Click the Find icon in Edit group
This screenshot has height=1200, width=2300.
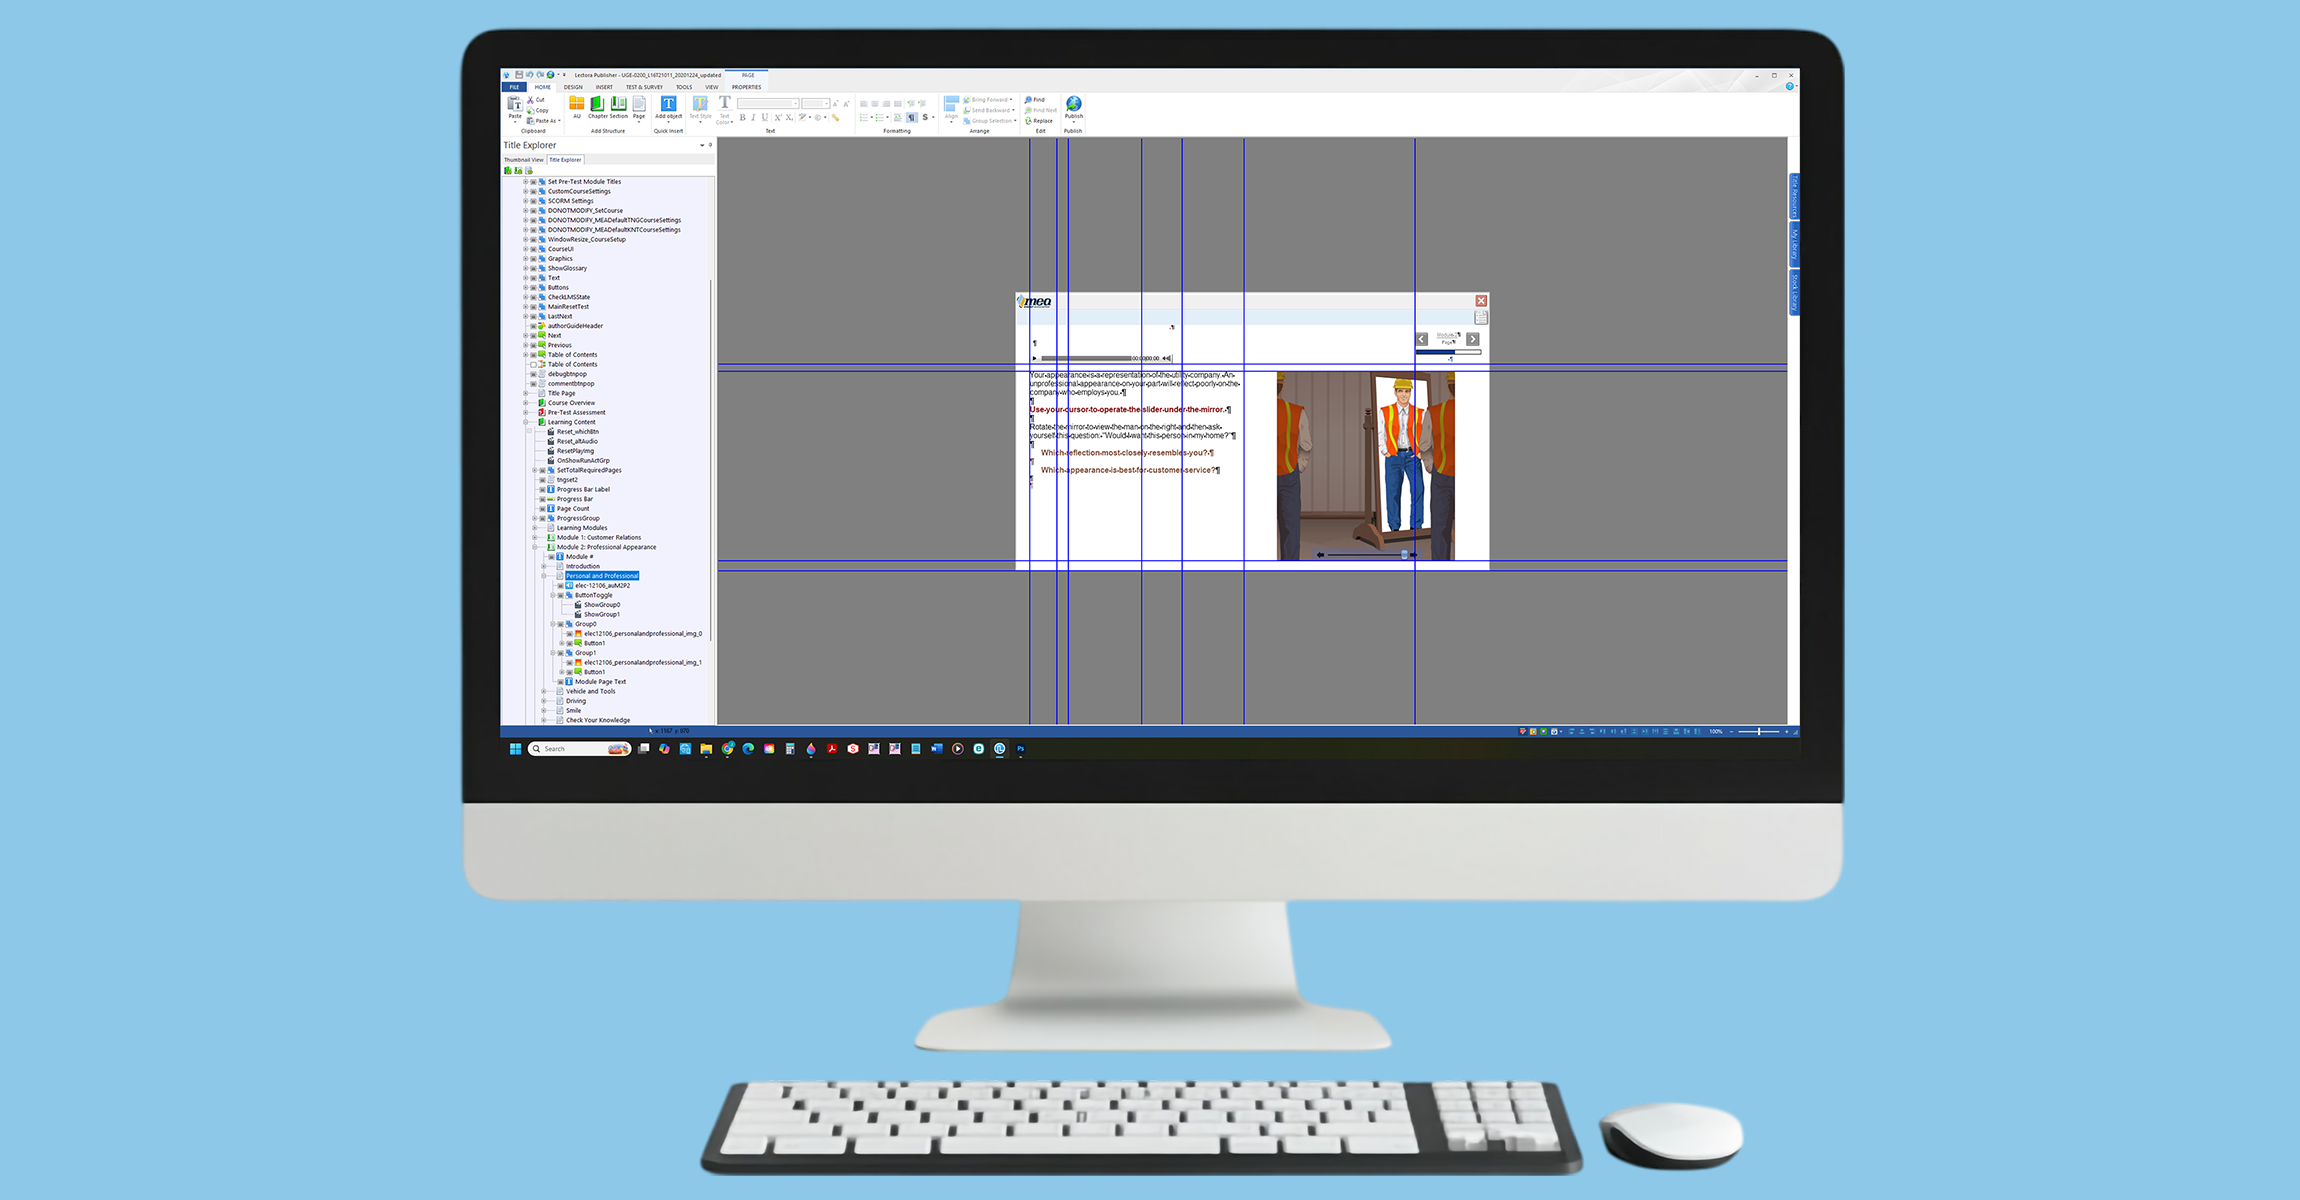coord(1028,100)
